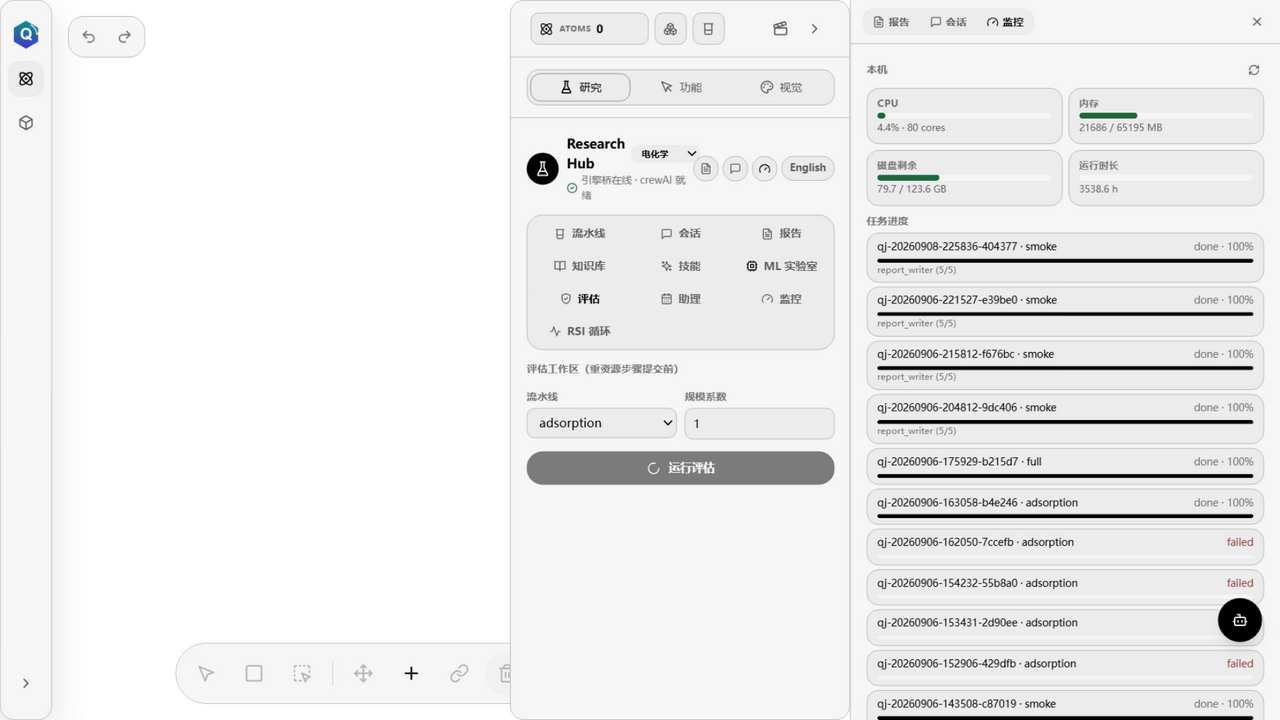Switch to the 研究 tab

581,87
